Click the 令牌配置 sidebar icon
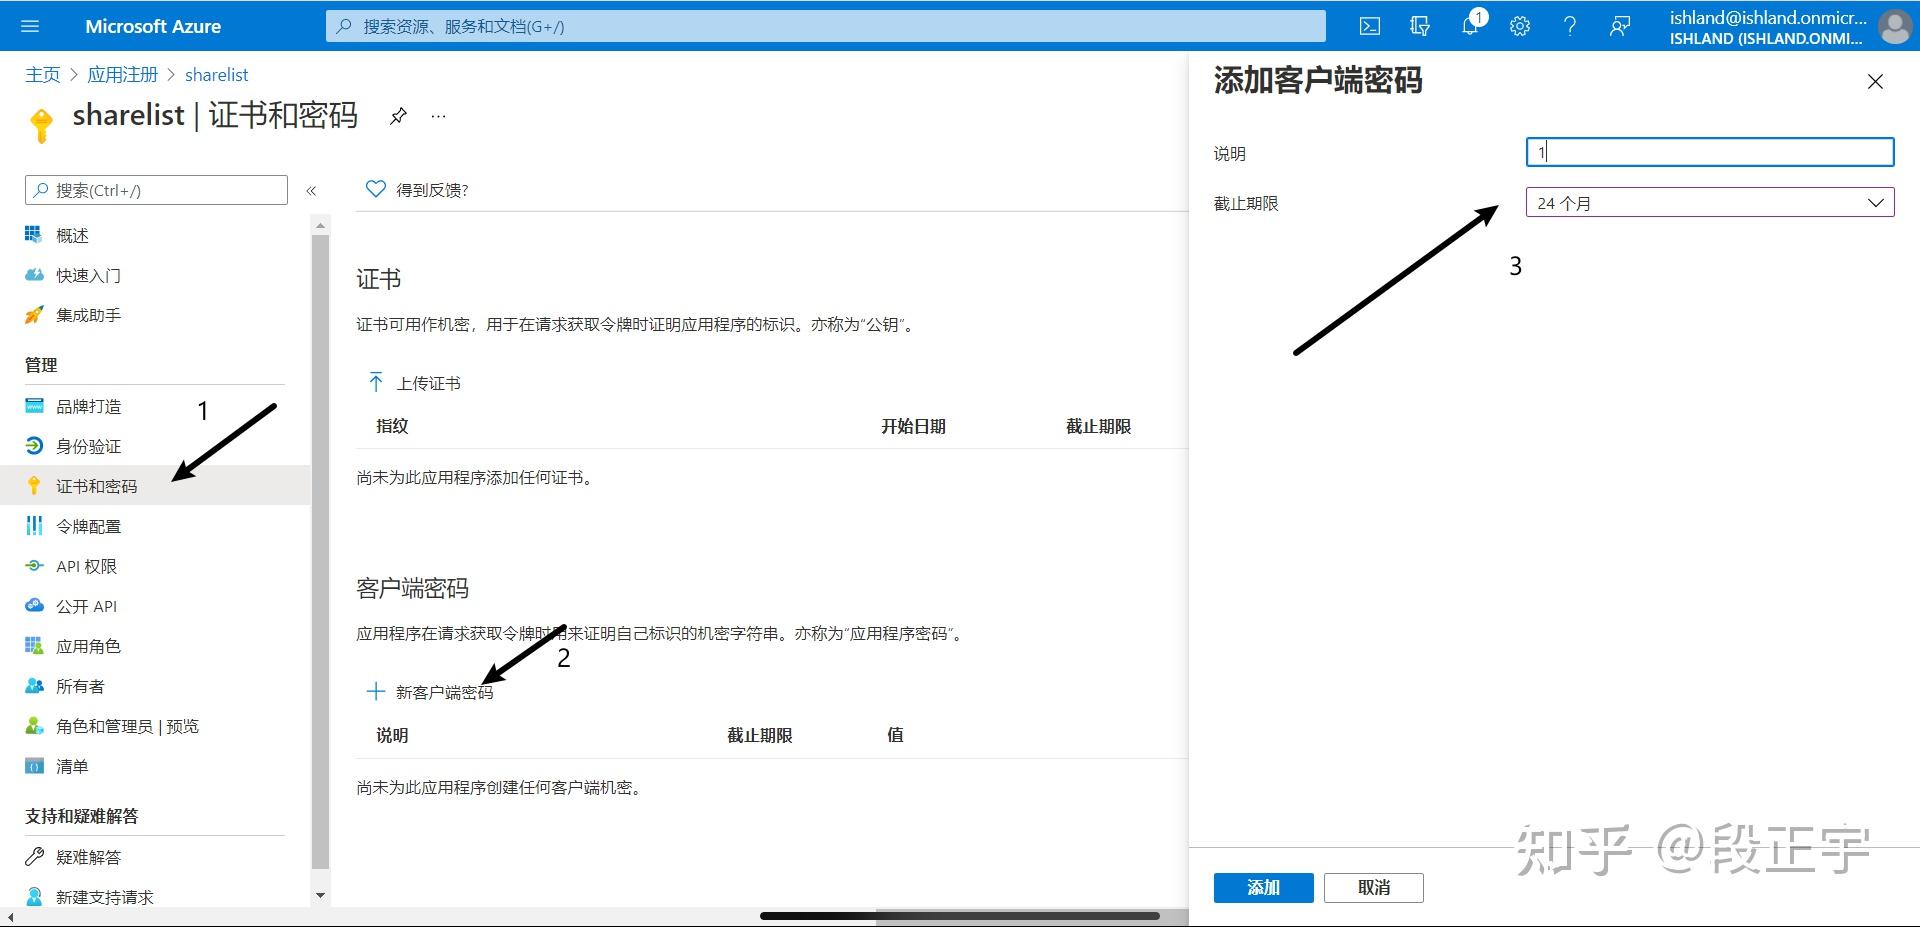 pyautogui.click(x=34, y=526)
